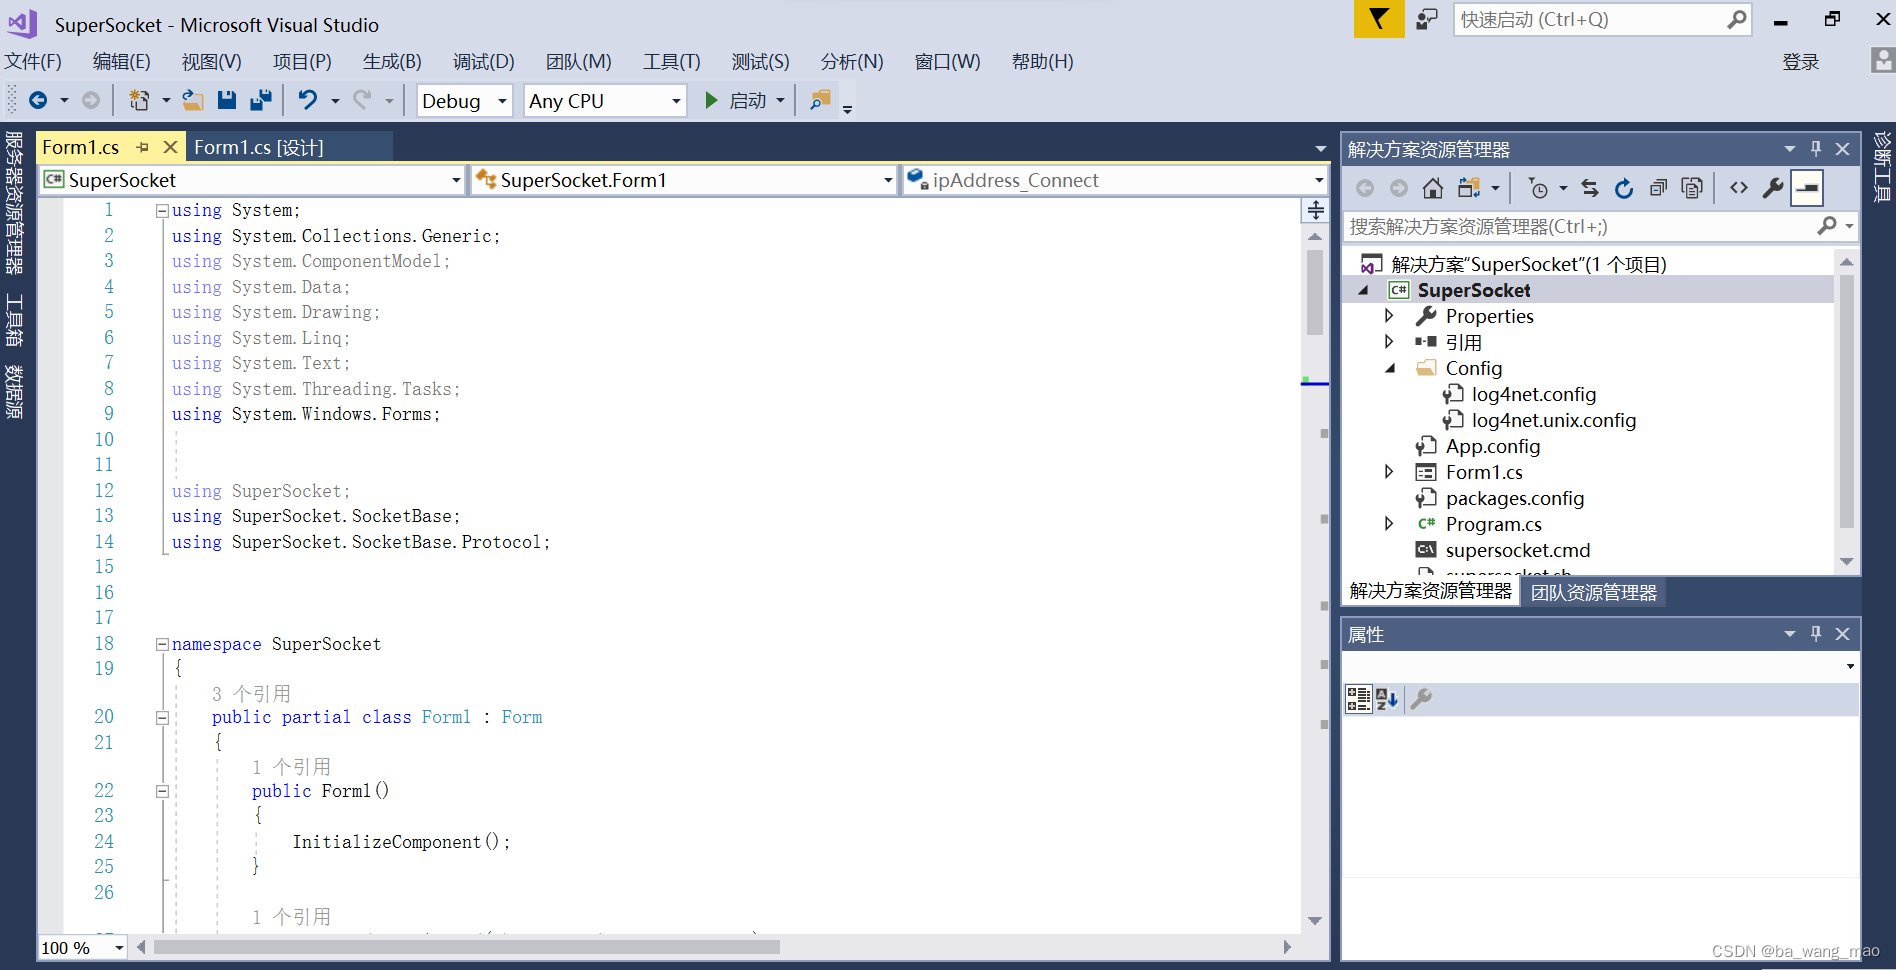
Task: Show categorized view in Properties panel
Action: tap(1358, 699)
